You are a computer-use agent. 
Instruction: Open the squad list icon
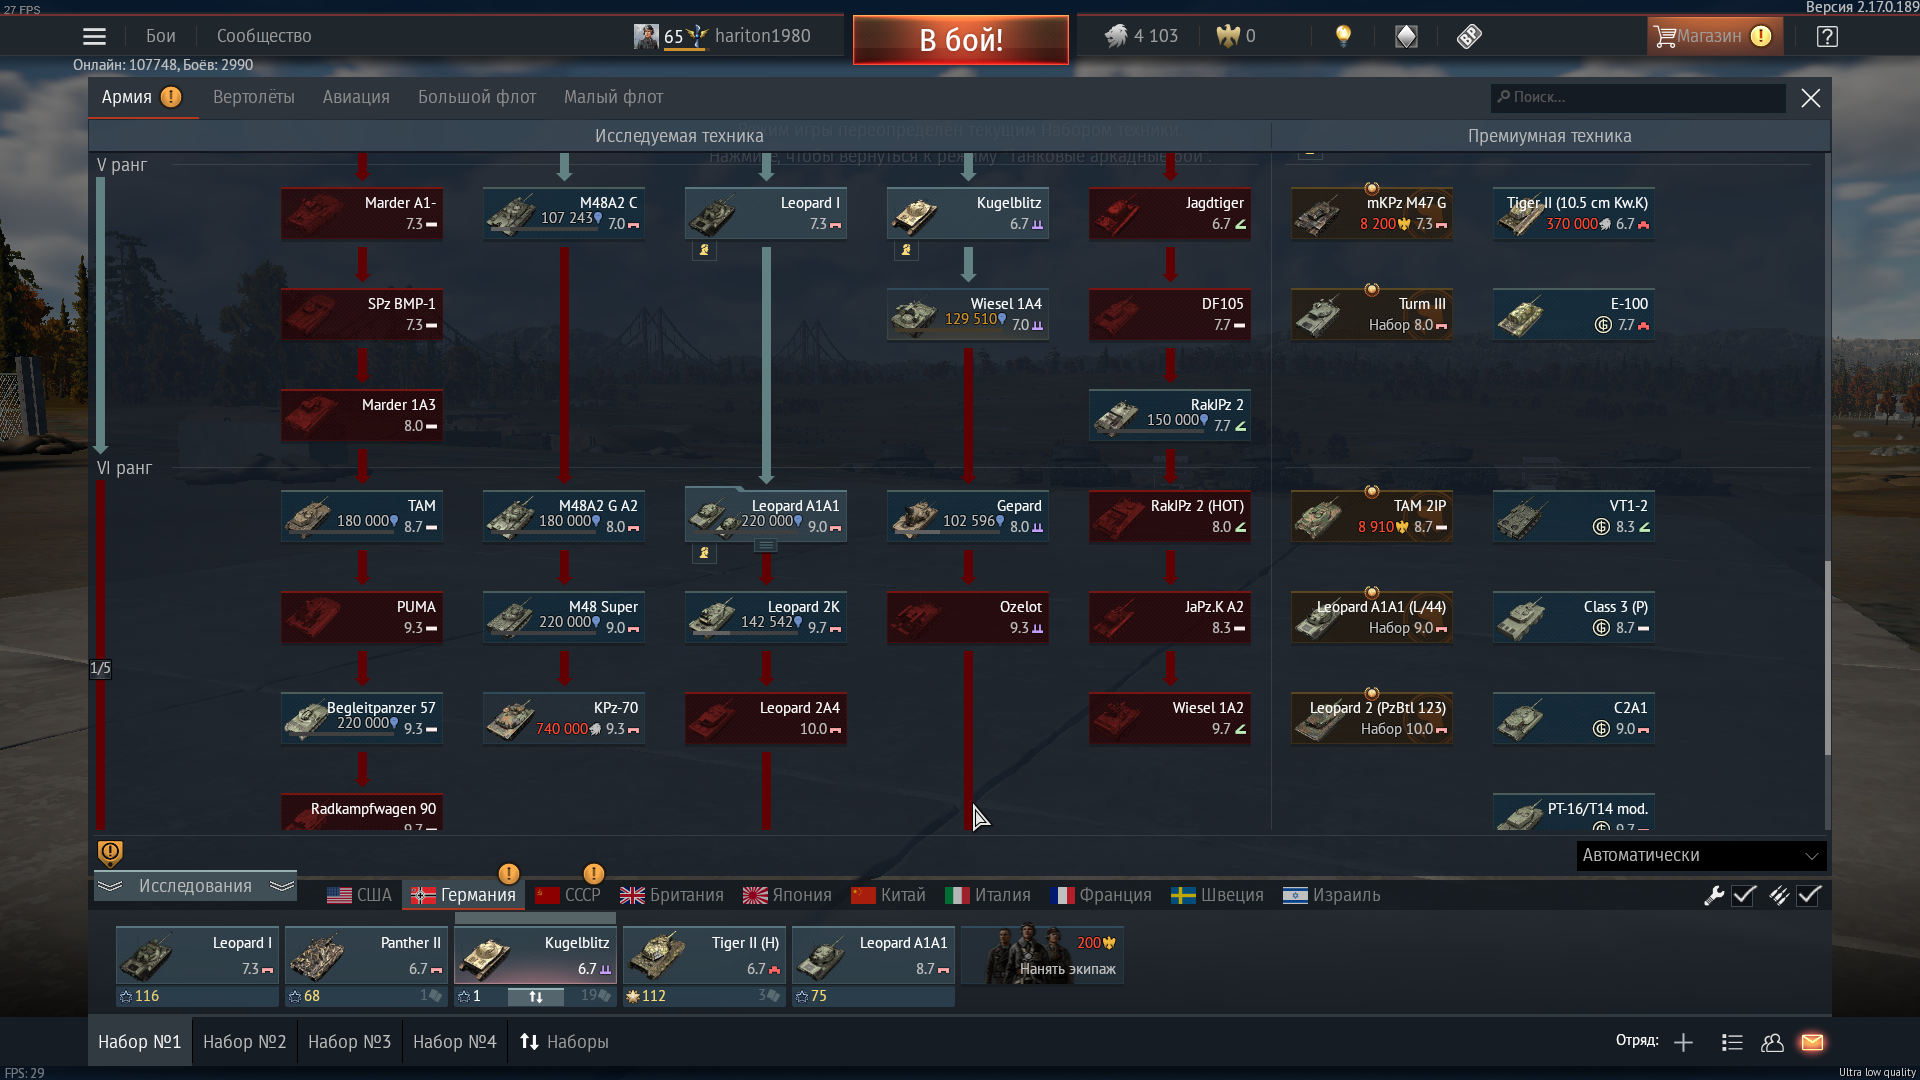click(x=1732, y=1043)
